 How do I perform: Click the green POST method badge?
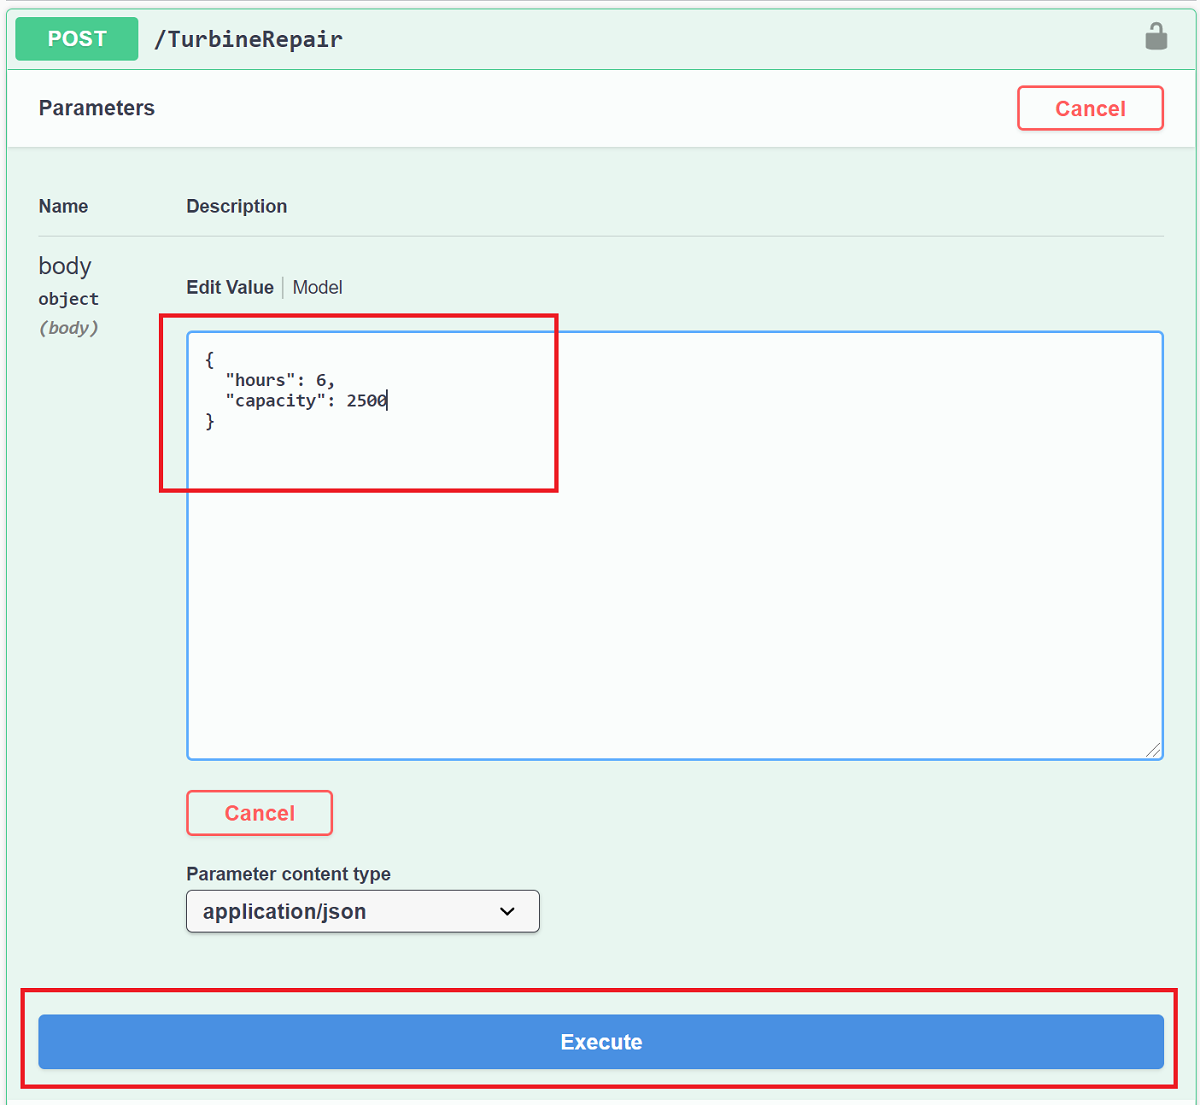76,38
